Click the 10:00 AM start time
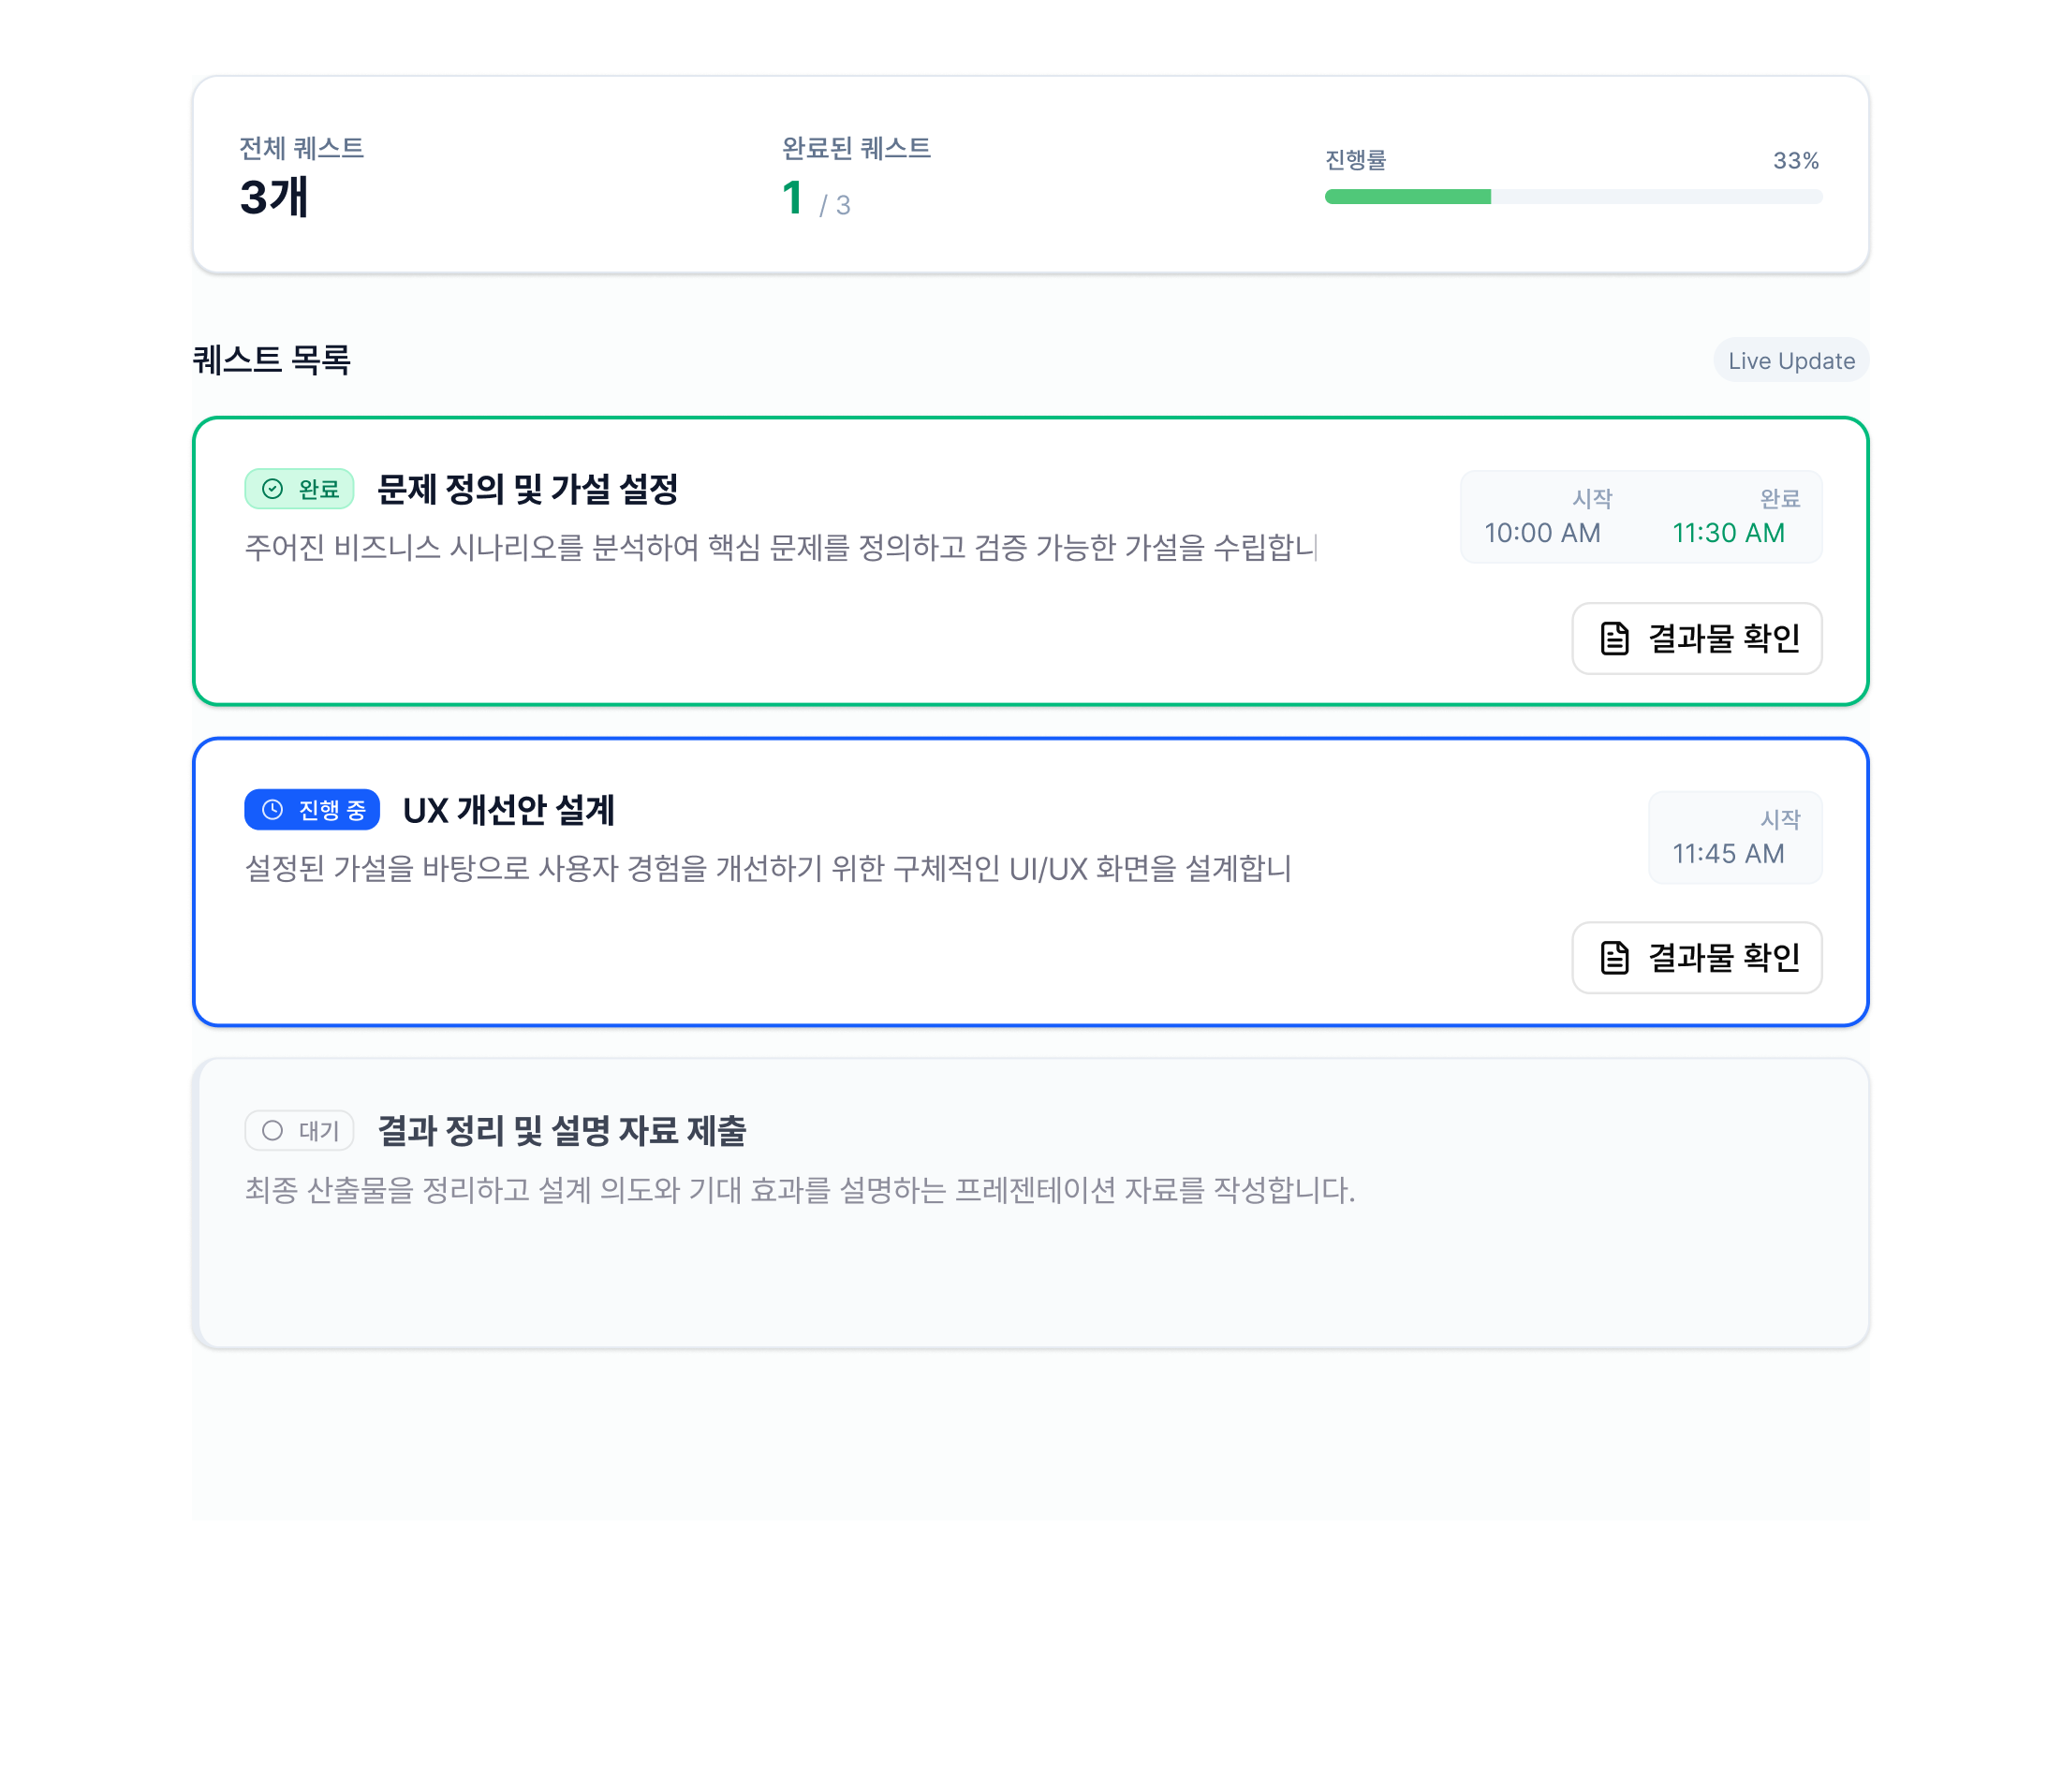 (x=1542, y=533)
